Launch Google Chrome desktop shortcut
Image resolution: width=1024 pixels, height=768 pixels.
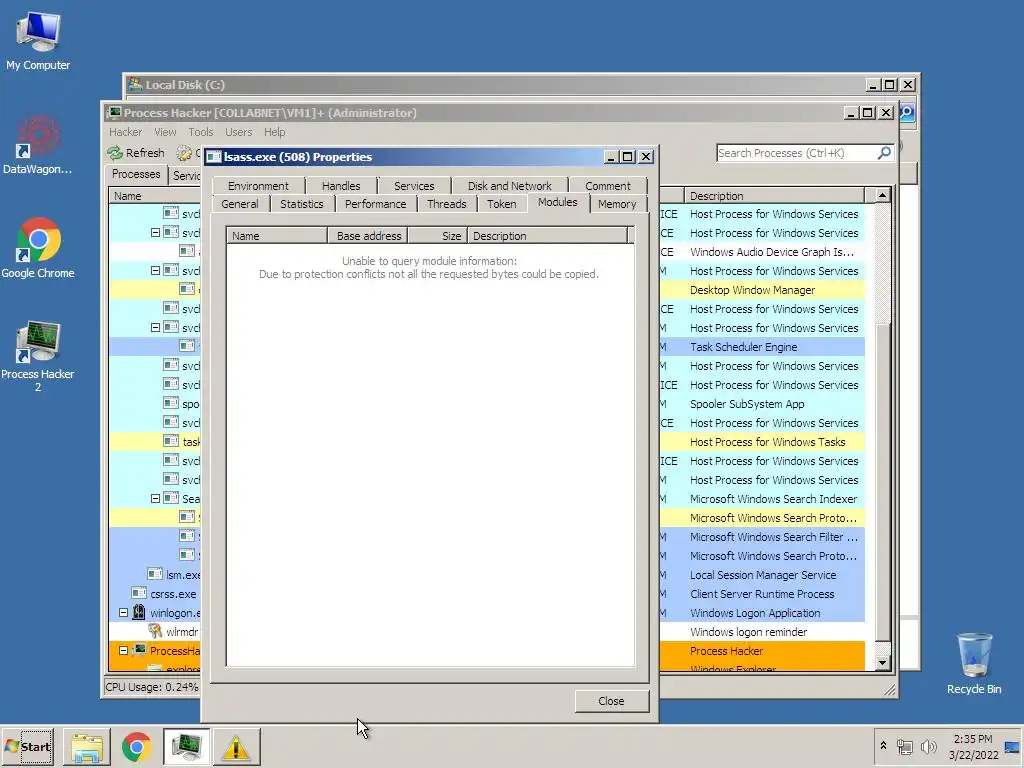click(38, 248)
